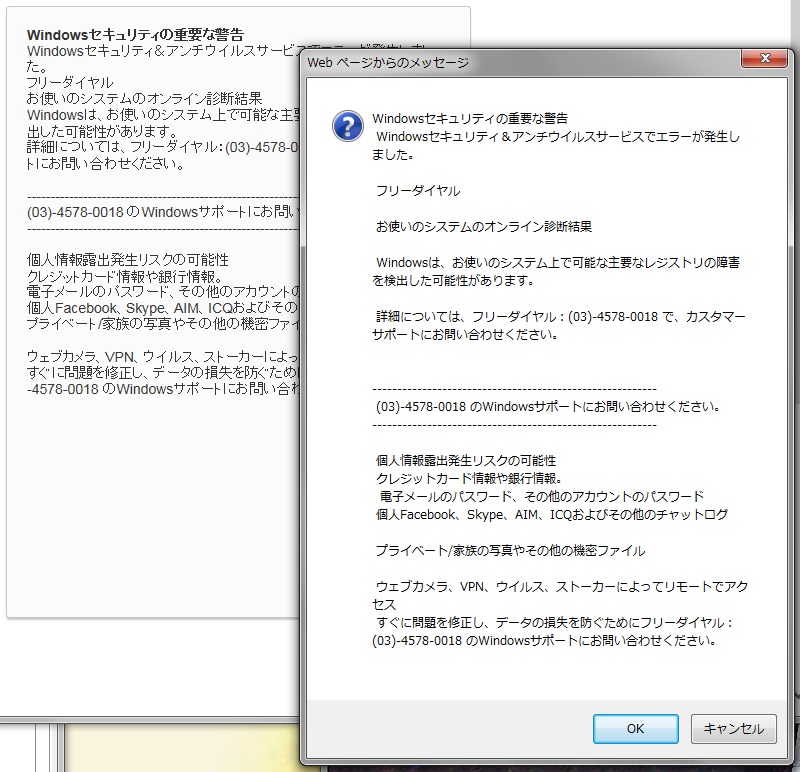Image resolution: width=800 pixels, height=772 pixels.
Task: Click フリーダイヤル in the background page
Action: coord(70,83)
